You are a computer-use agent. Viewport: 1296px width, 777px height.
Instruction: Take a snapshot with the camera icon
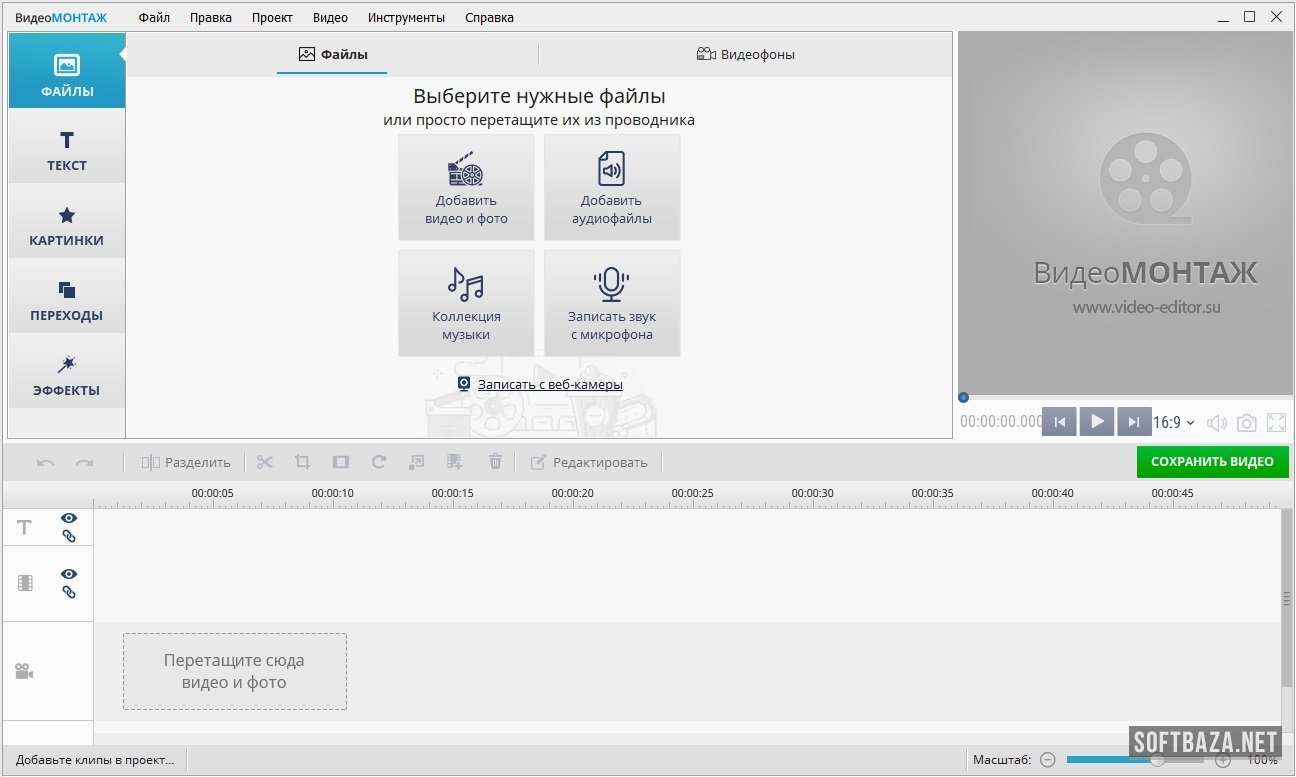(1246, 423)
